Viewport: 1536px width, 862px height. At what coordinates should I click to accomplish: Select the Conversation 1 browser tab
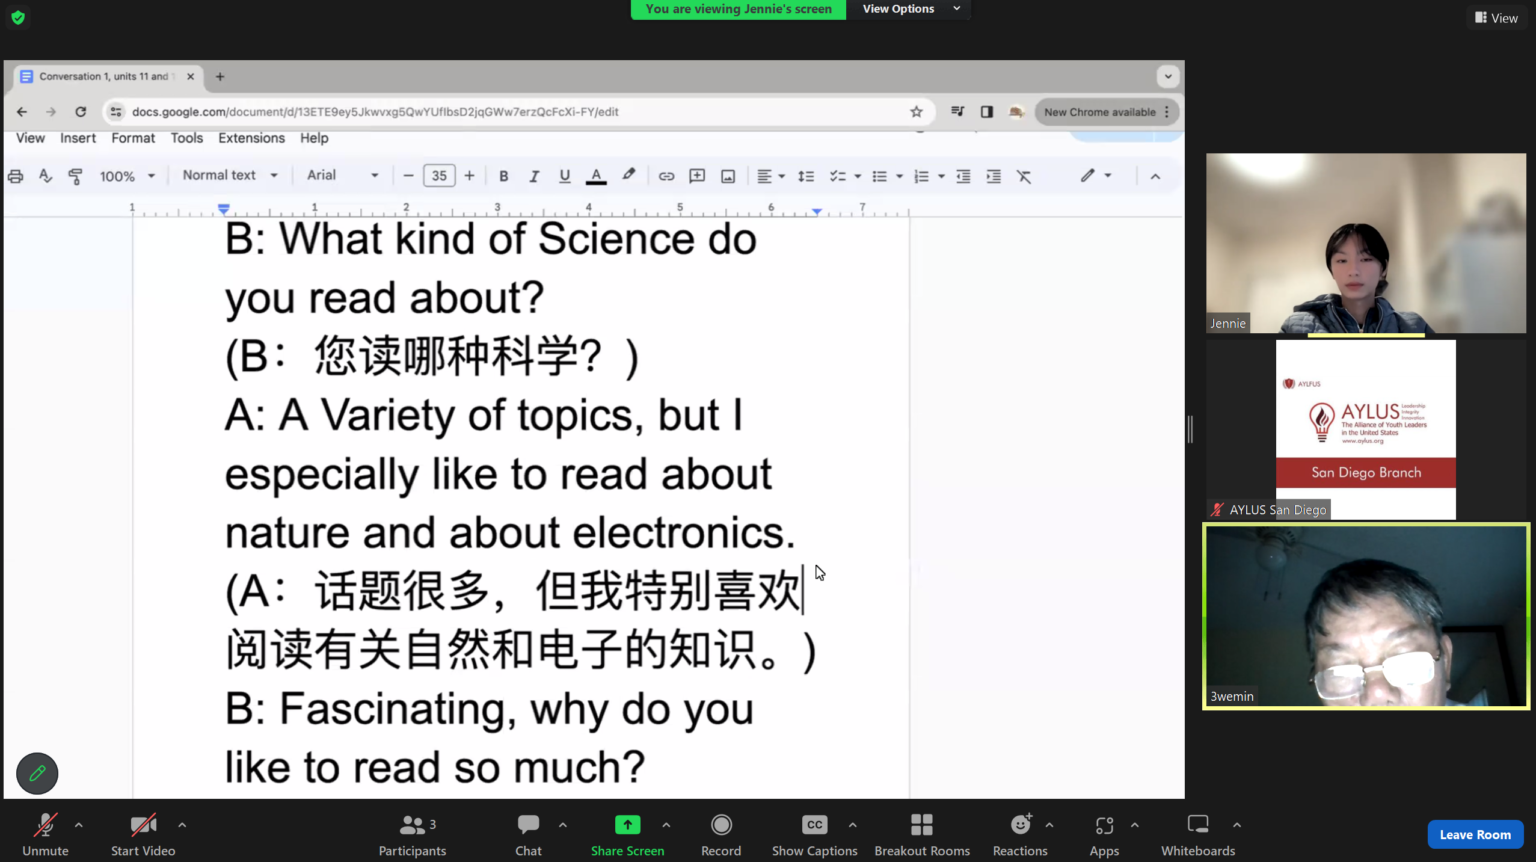point(105,76)
